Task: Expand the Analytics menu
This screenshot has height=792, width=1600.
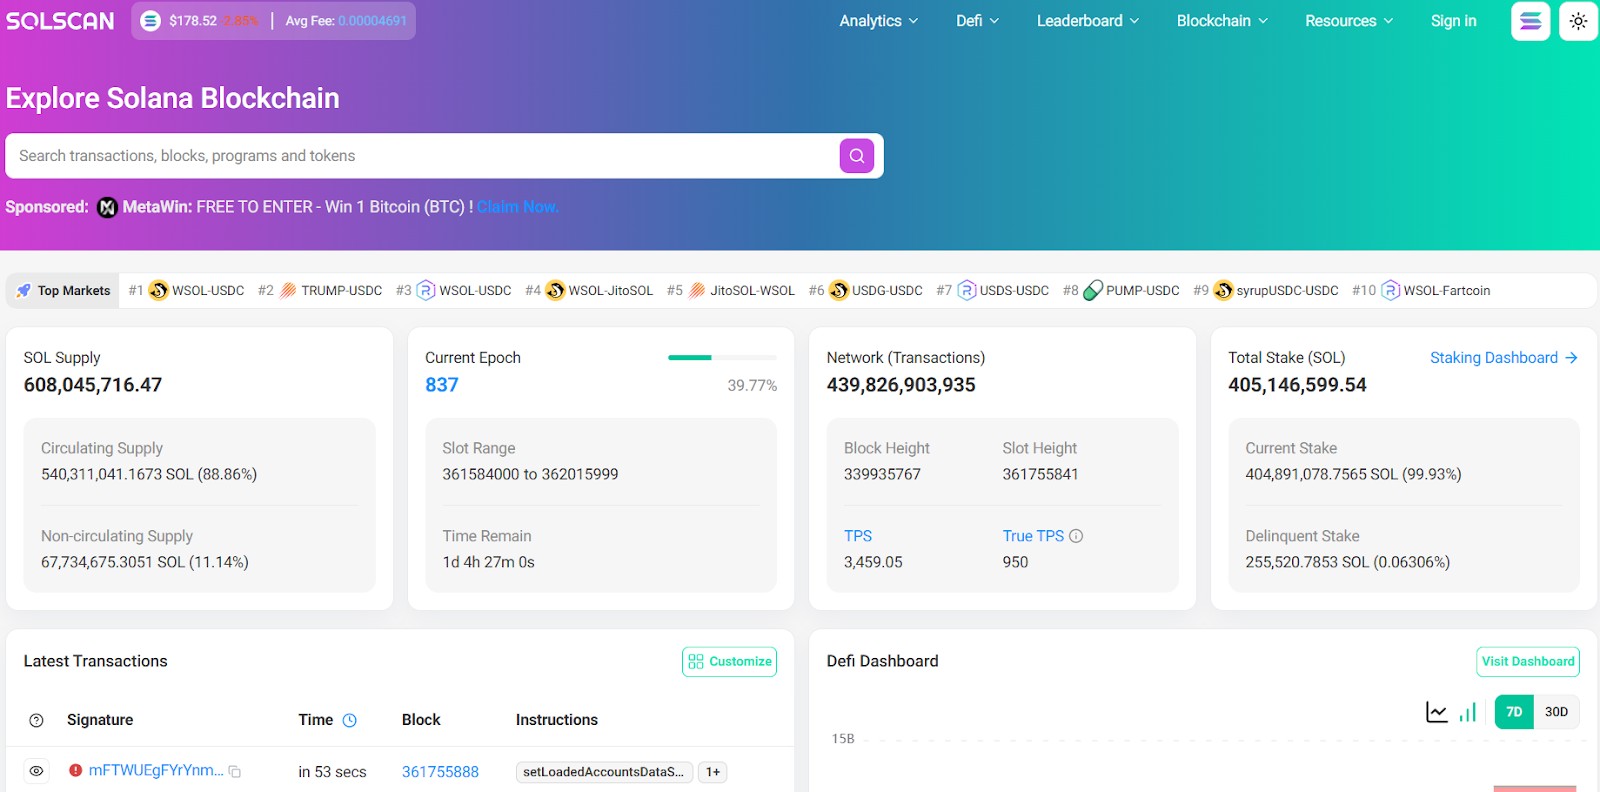Action: point(879,21)
